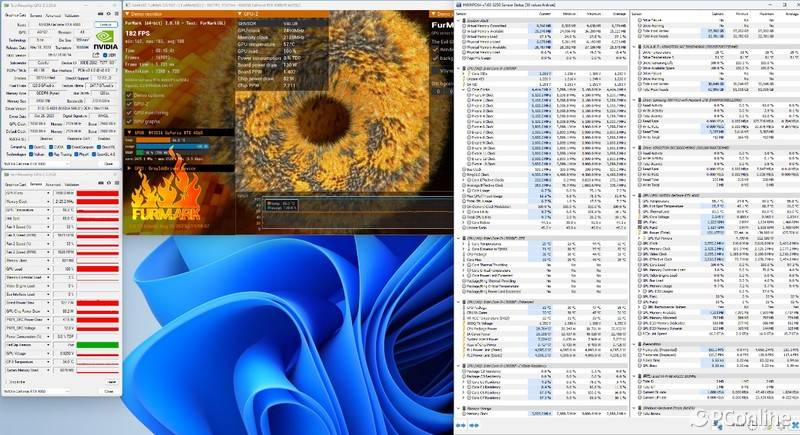Open Advanced tab in GPU-Z Sensors window
This screenshot has height=435, width=800.
coord(53,185)
